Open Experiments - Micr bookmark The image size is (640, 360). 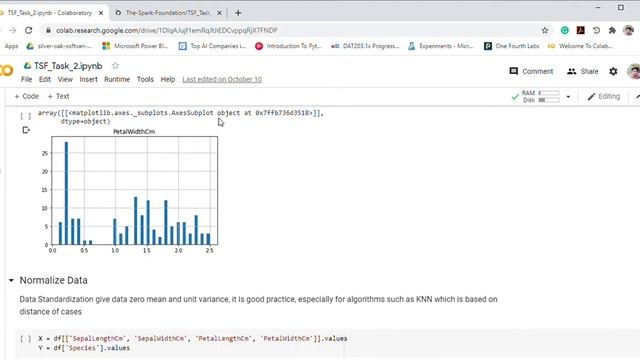point(441,46)
